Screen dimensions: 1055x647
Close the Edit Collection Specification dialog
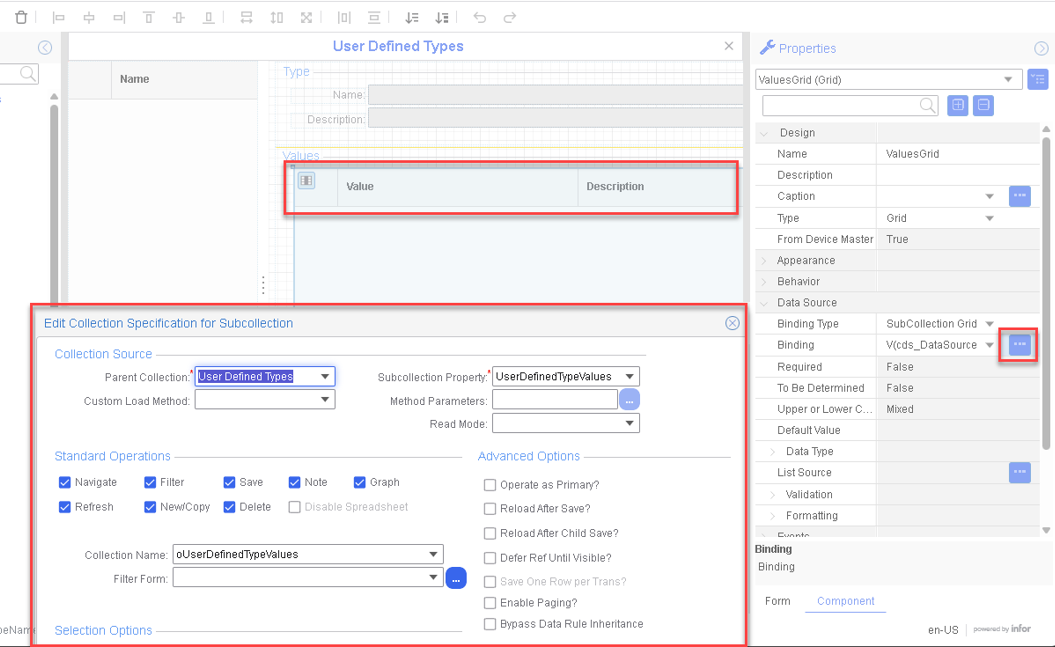coord(732,323)
